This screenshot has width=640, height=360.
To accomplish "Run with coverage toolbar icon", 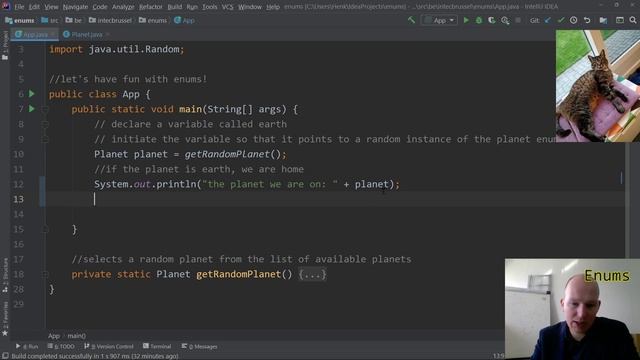I will pyautogui.click(x=491, y=20).
